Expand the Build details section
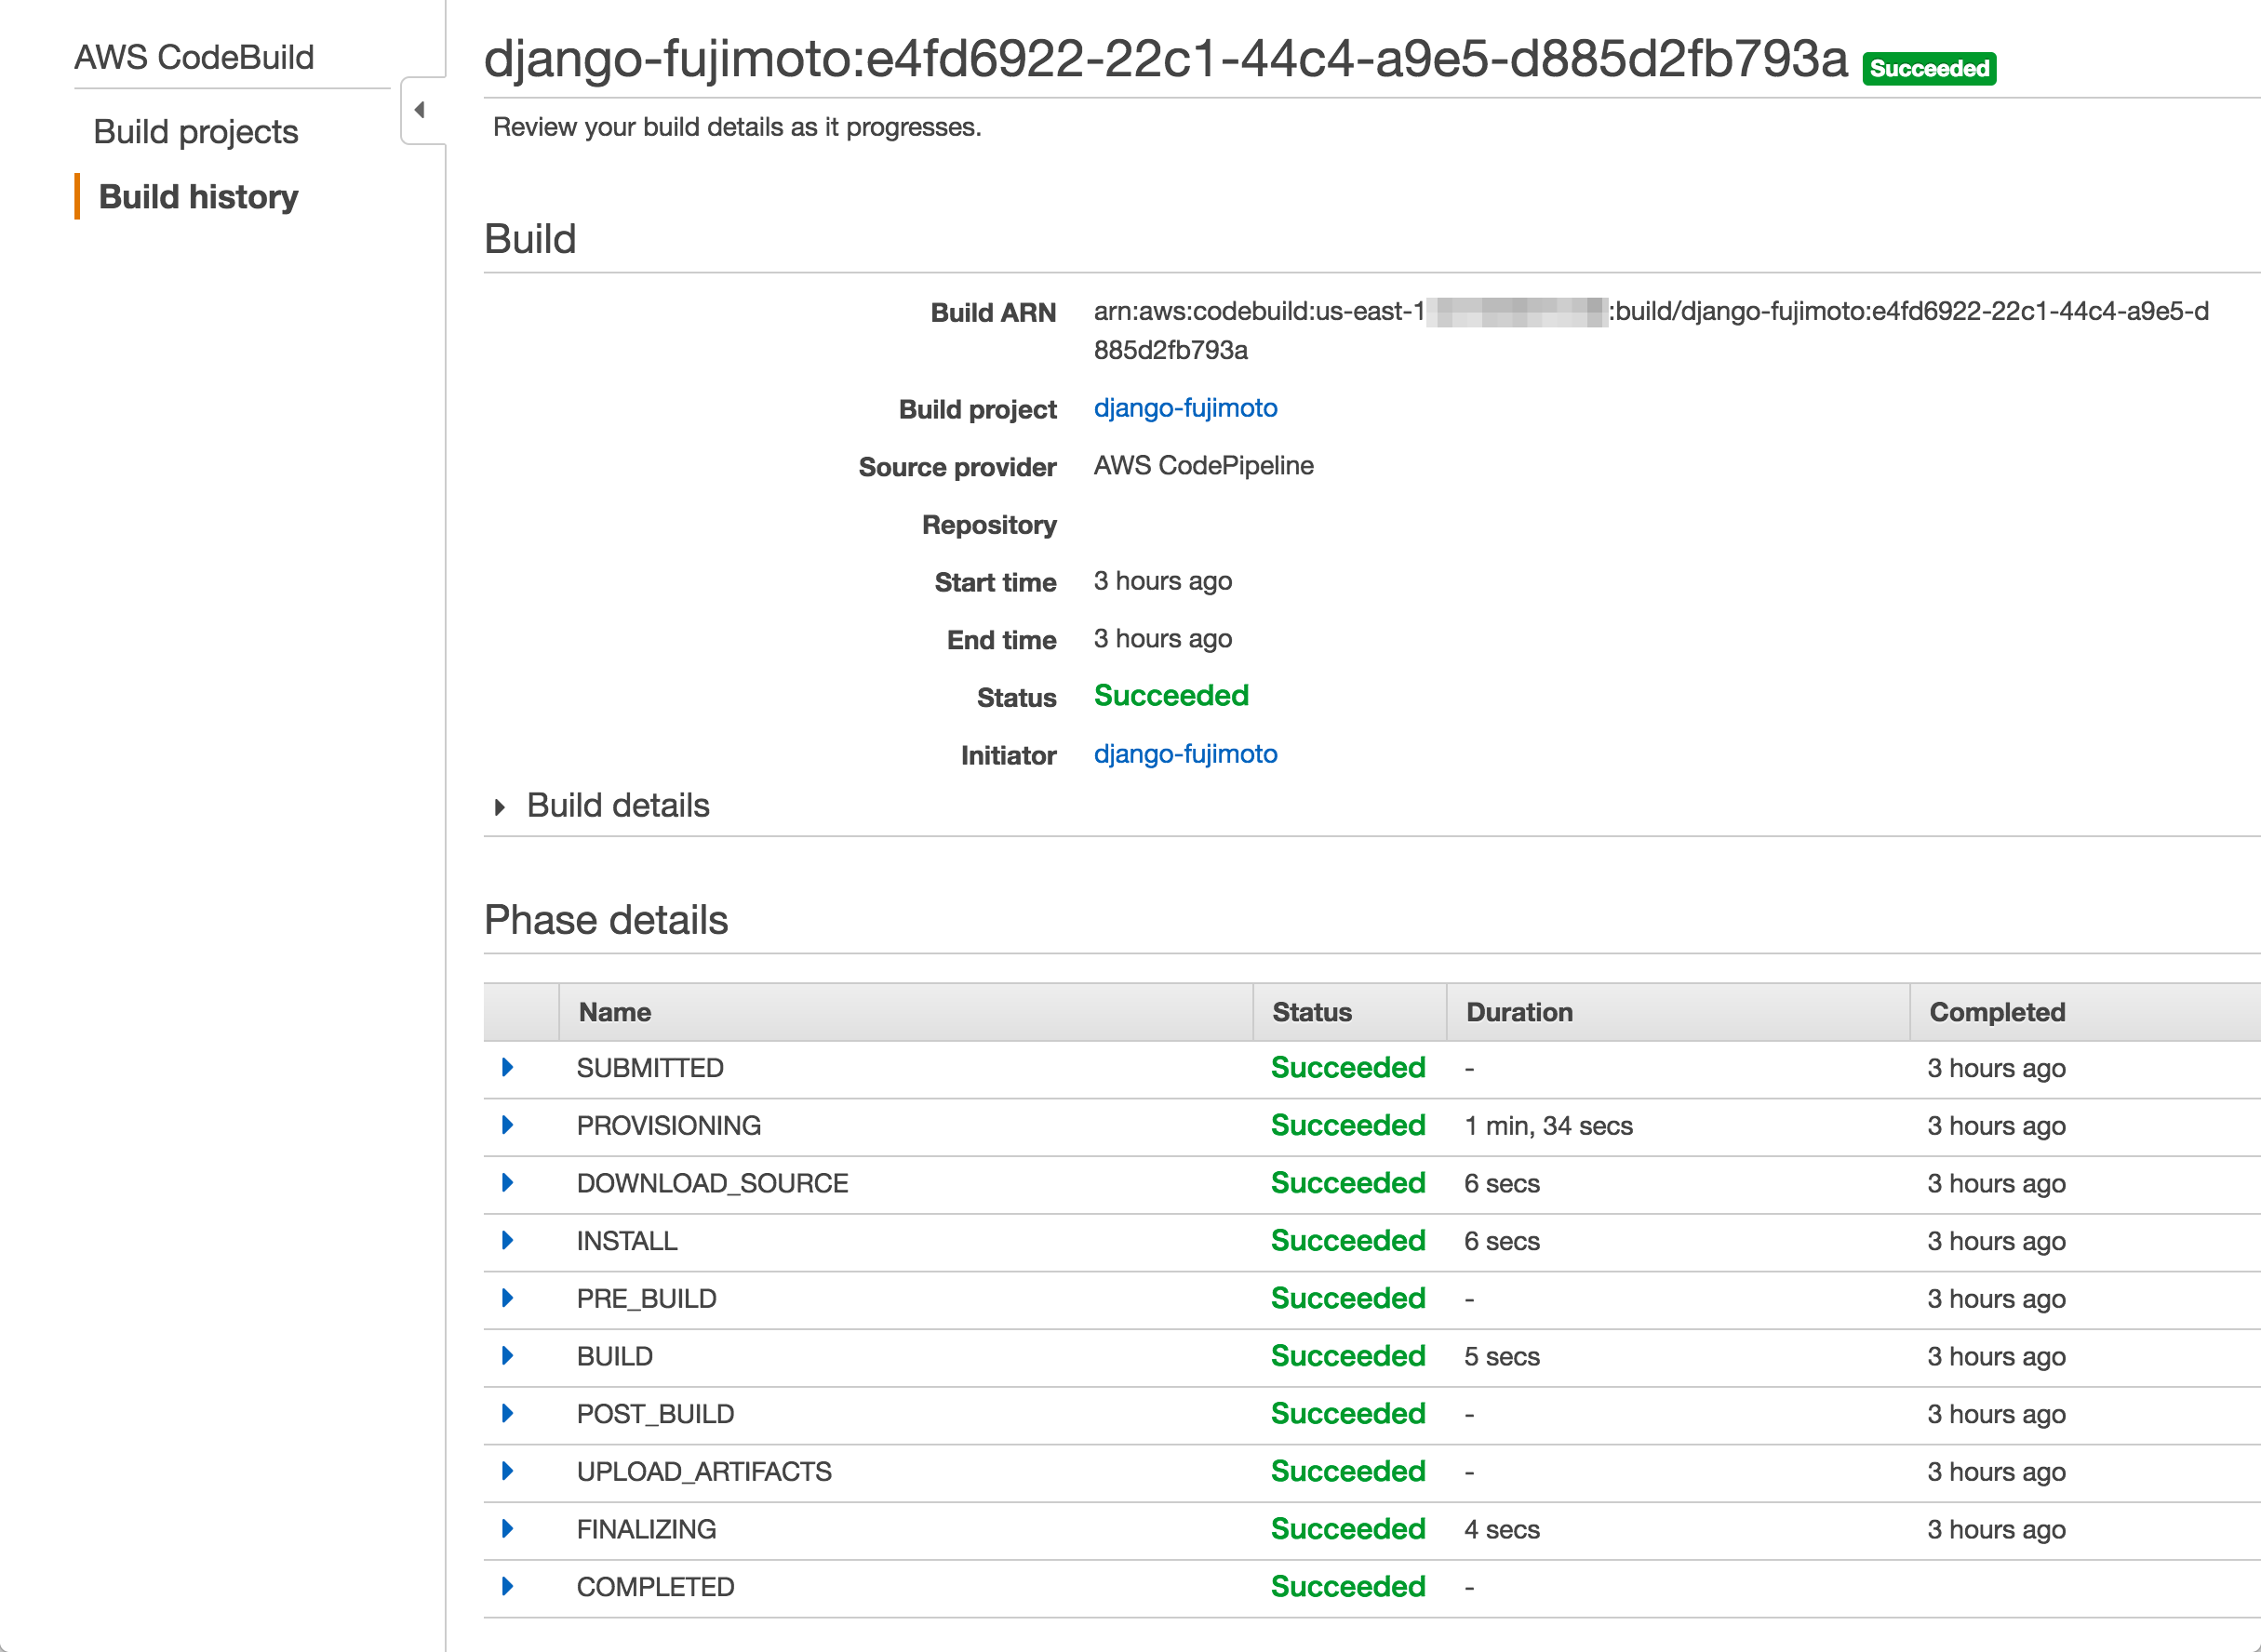 pyautogui.click(x=500, y=806)
